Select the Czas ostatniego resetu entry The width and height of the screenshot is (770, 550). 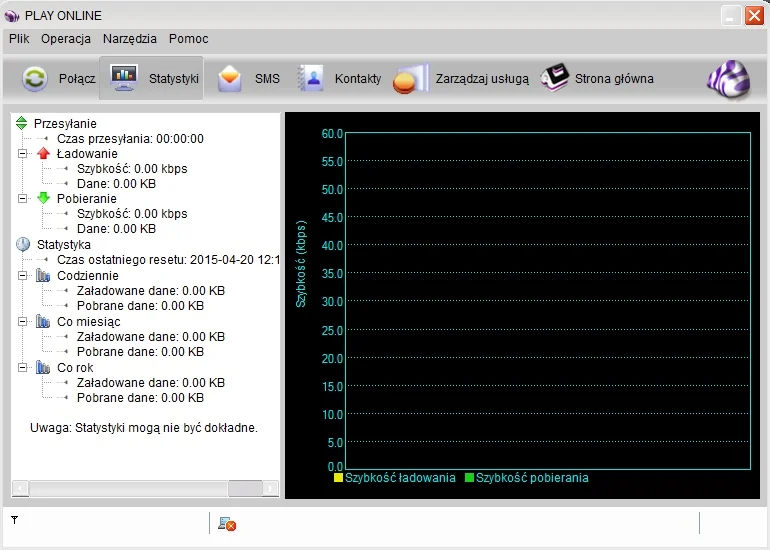168,260
